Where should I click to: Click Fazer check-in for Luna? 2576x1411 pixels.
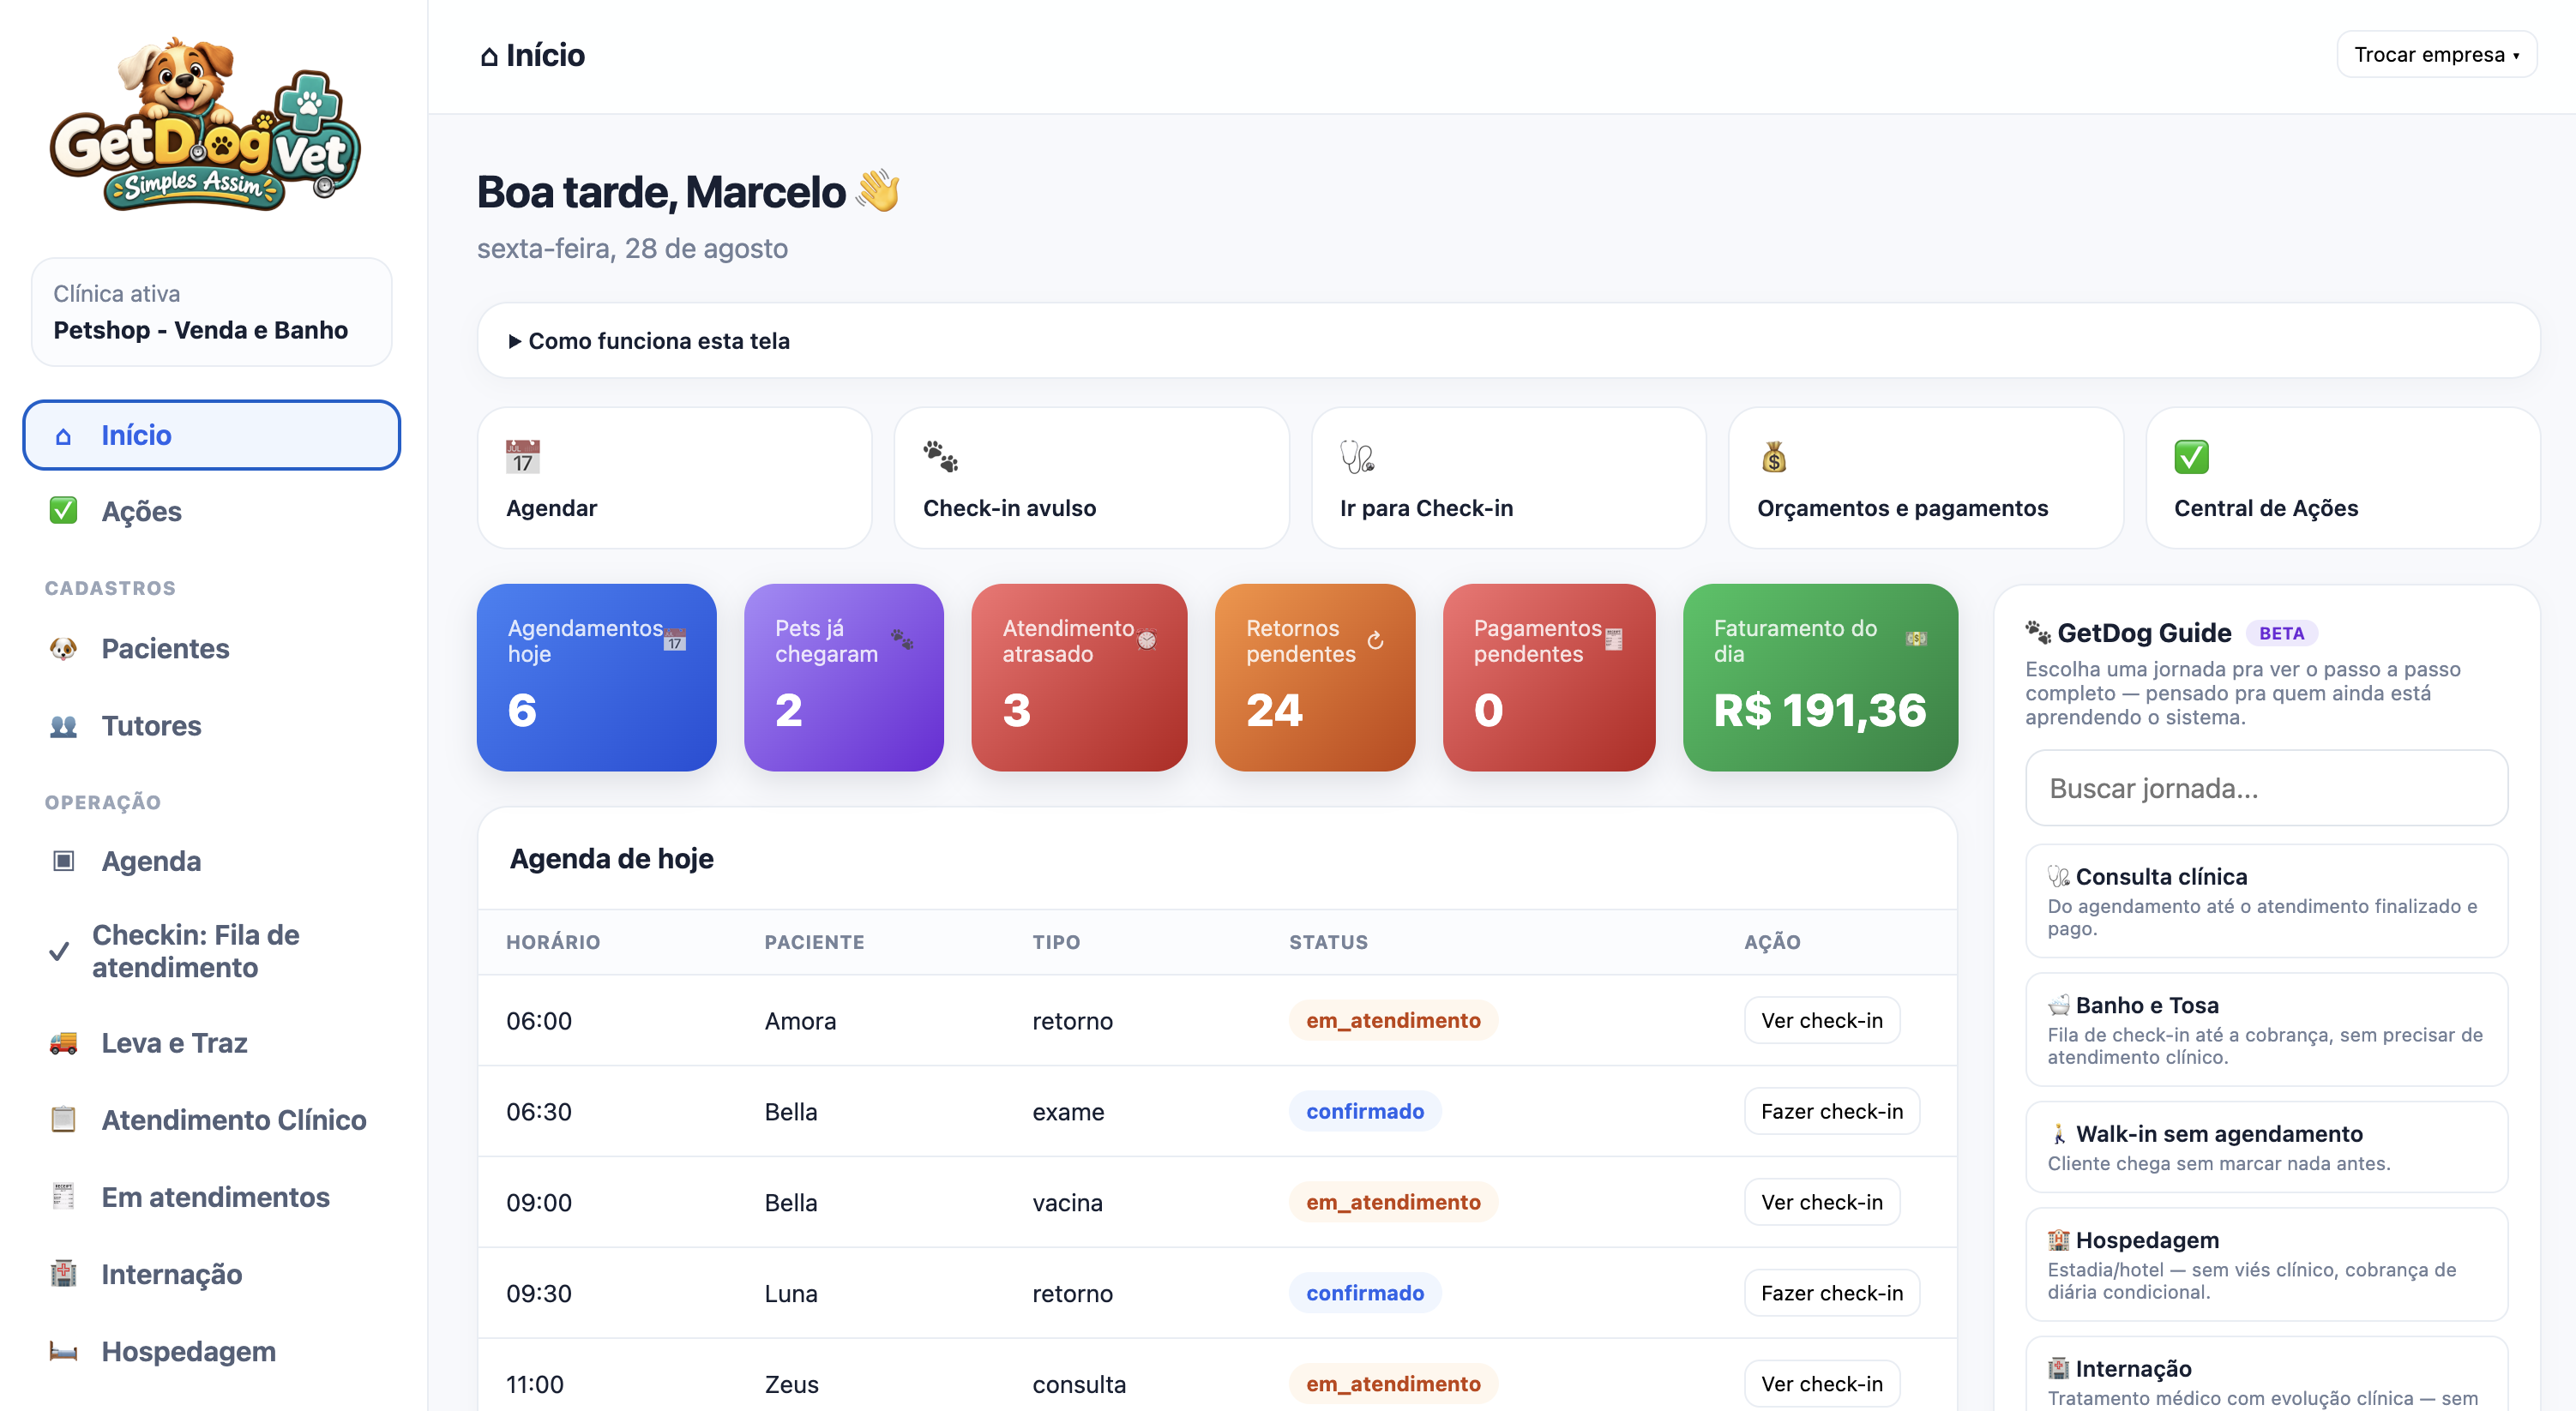tap(1832, 1294)
